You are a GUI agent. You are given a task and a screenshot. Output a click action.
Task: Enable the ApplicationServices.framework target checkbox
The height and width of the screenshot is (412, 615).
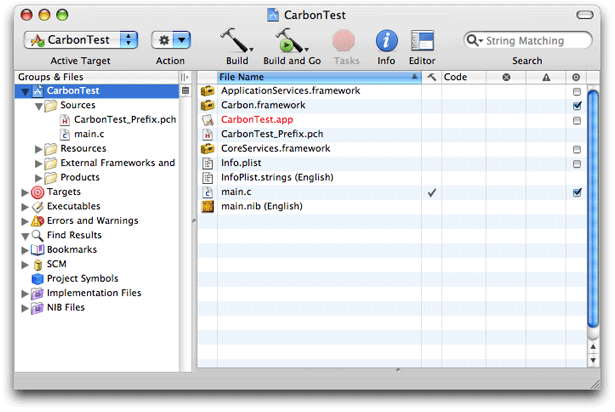(577, 91)
